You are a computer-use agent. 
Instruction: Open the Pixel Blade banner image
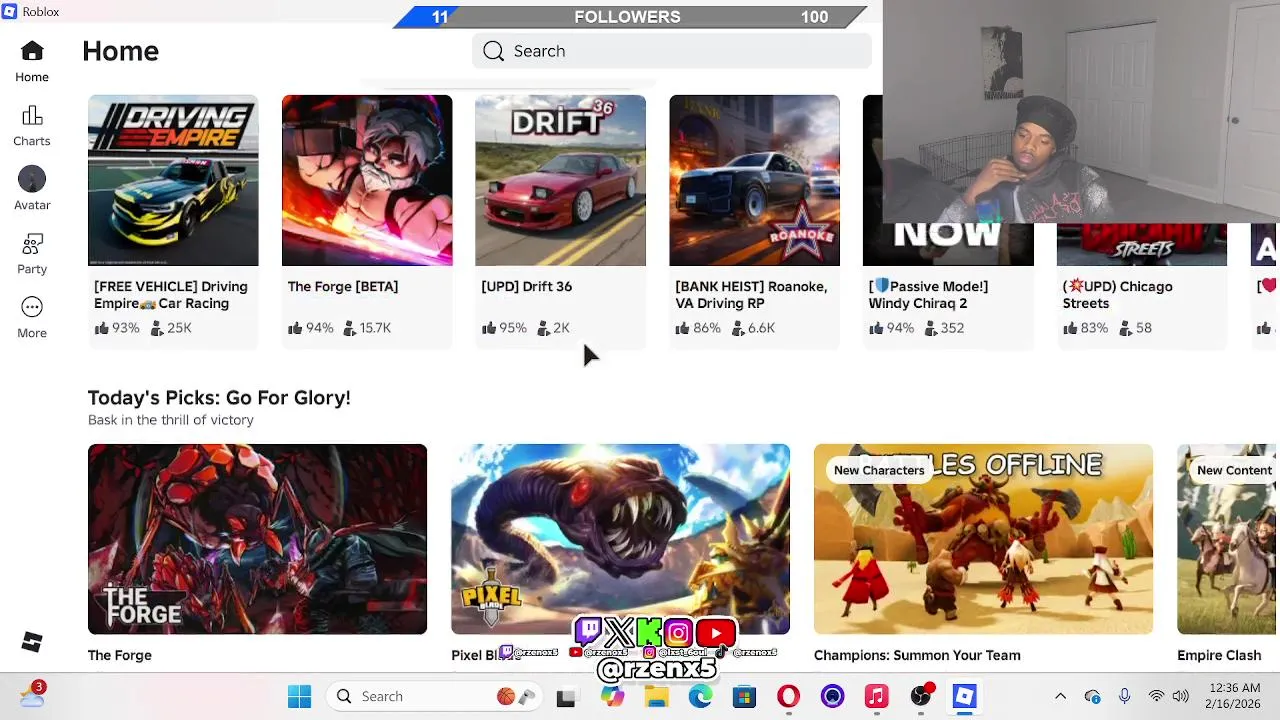(620, 539)
